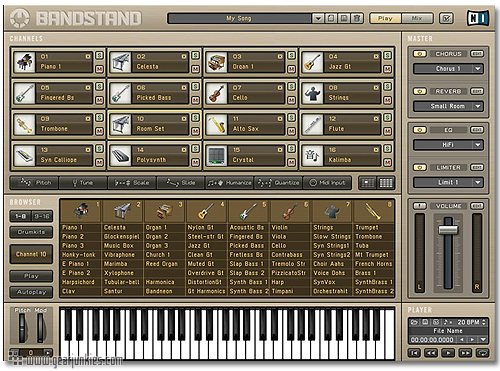Click the Chorus edit button
The height and width of the screenshot is (371, 500).
tap(477, 54)
